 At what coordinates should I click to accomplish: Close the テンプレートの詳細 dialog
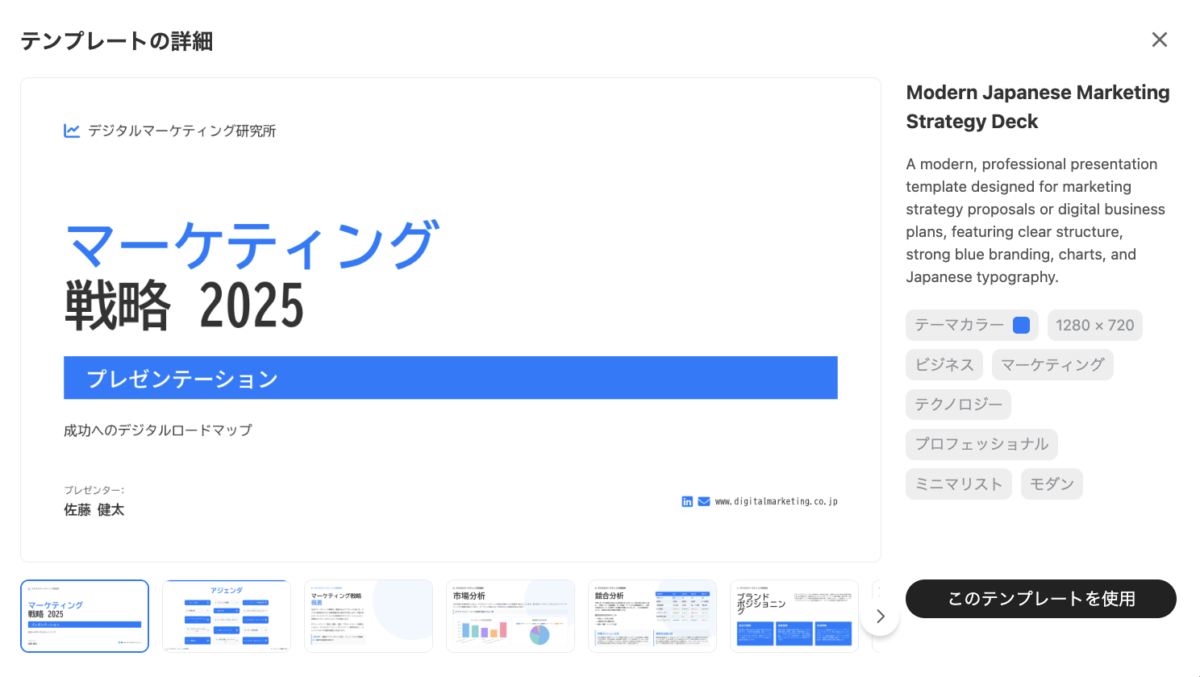point(1159,39)
